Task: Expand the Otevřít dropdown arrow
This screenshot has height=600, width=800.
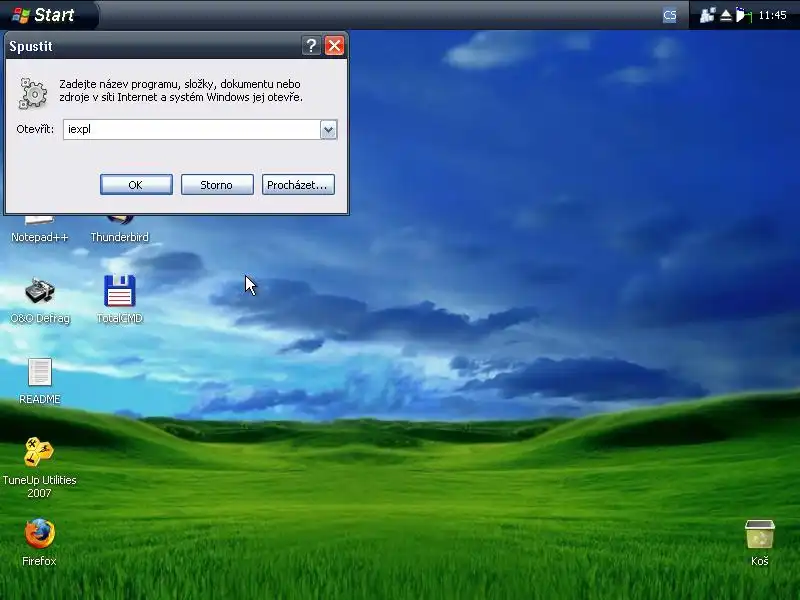Action: coord(329,130)
